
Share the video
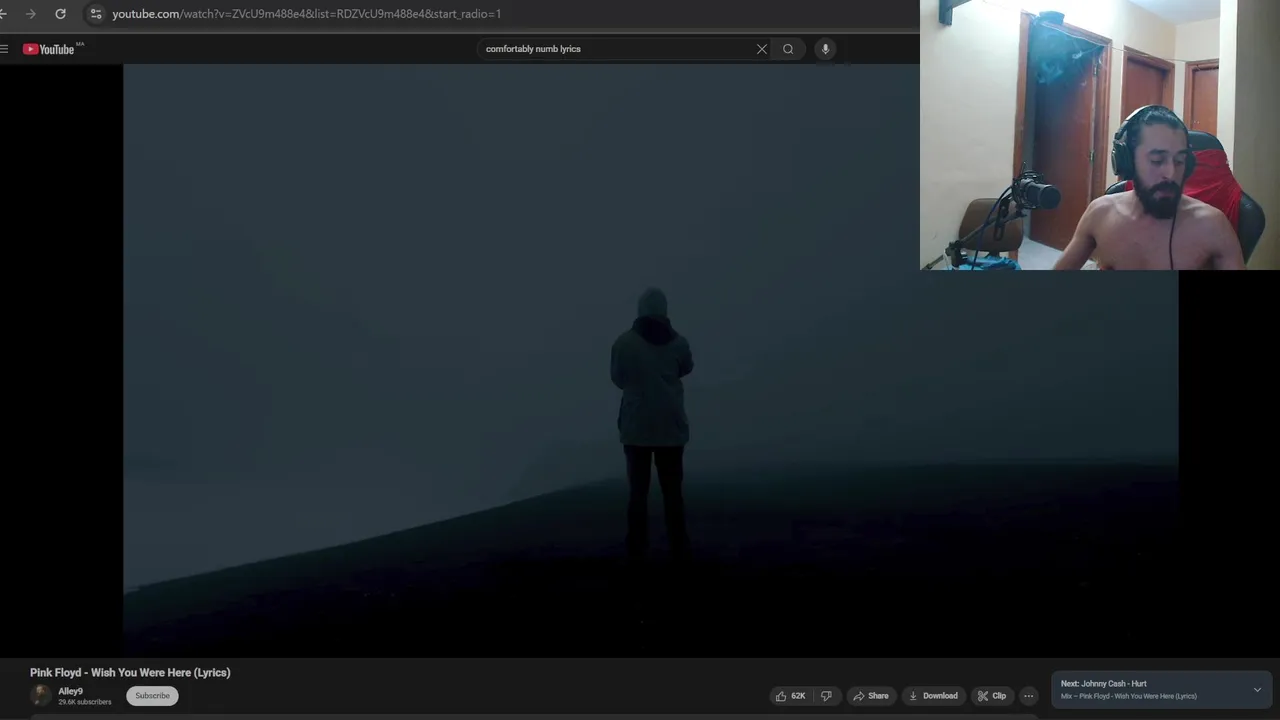[x=870, y=696]
